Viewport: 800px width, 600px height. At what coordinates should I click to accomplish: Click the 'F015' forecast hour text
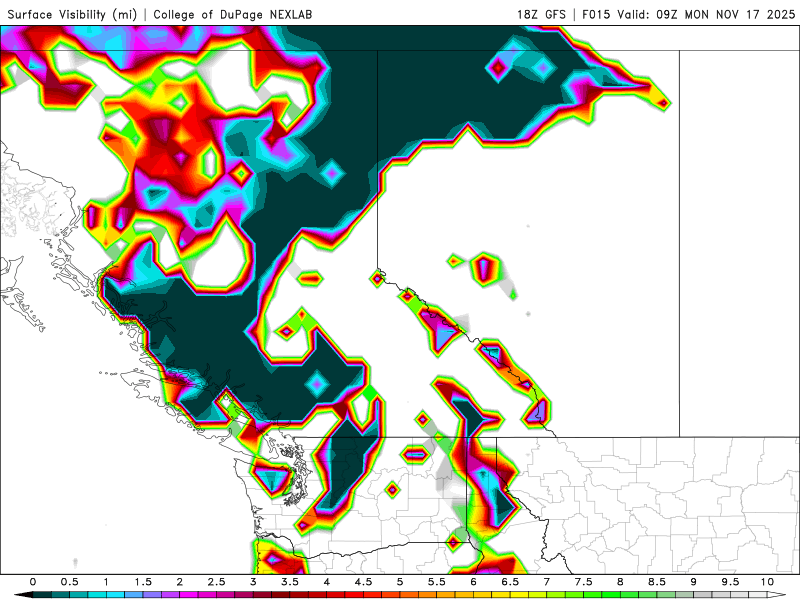point(596,14)
